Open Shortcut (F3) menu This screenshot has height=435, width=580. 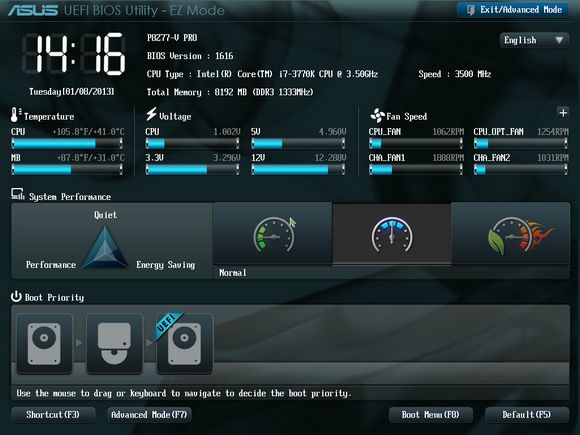[x=53, y=415]
